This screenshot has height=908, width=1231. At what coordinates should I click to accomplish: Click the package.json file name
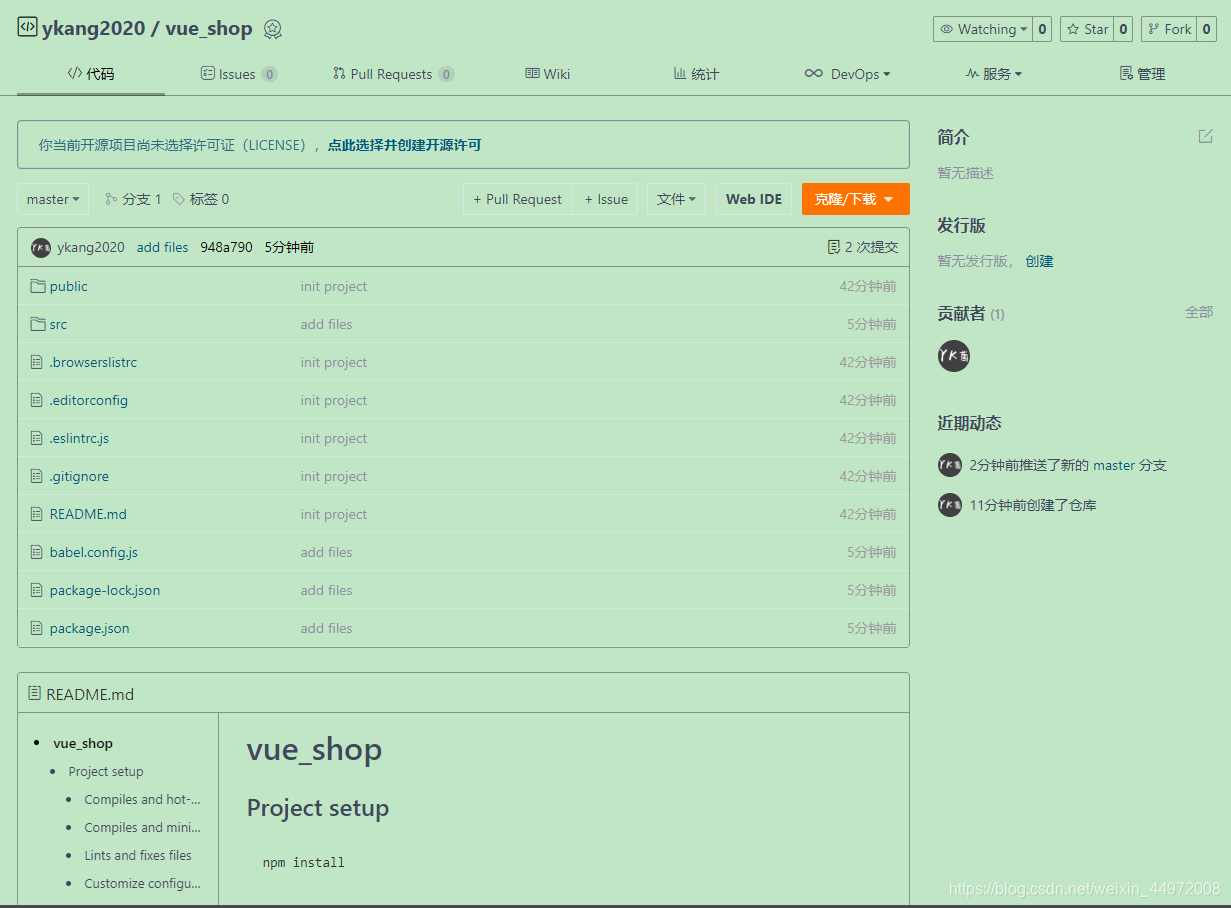click(90, 628)
